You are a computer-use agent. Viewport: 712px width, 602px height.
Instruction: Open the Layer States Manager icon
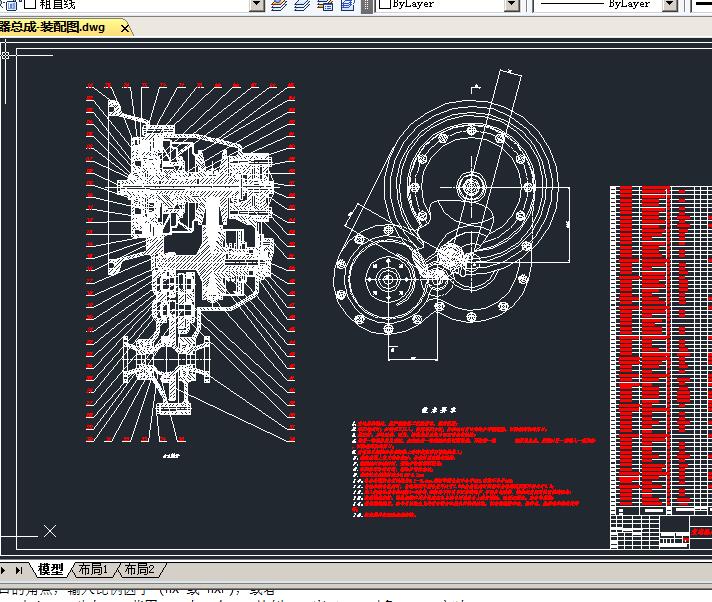(x=324, y=5)
